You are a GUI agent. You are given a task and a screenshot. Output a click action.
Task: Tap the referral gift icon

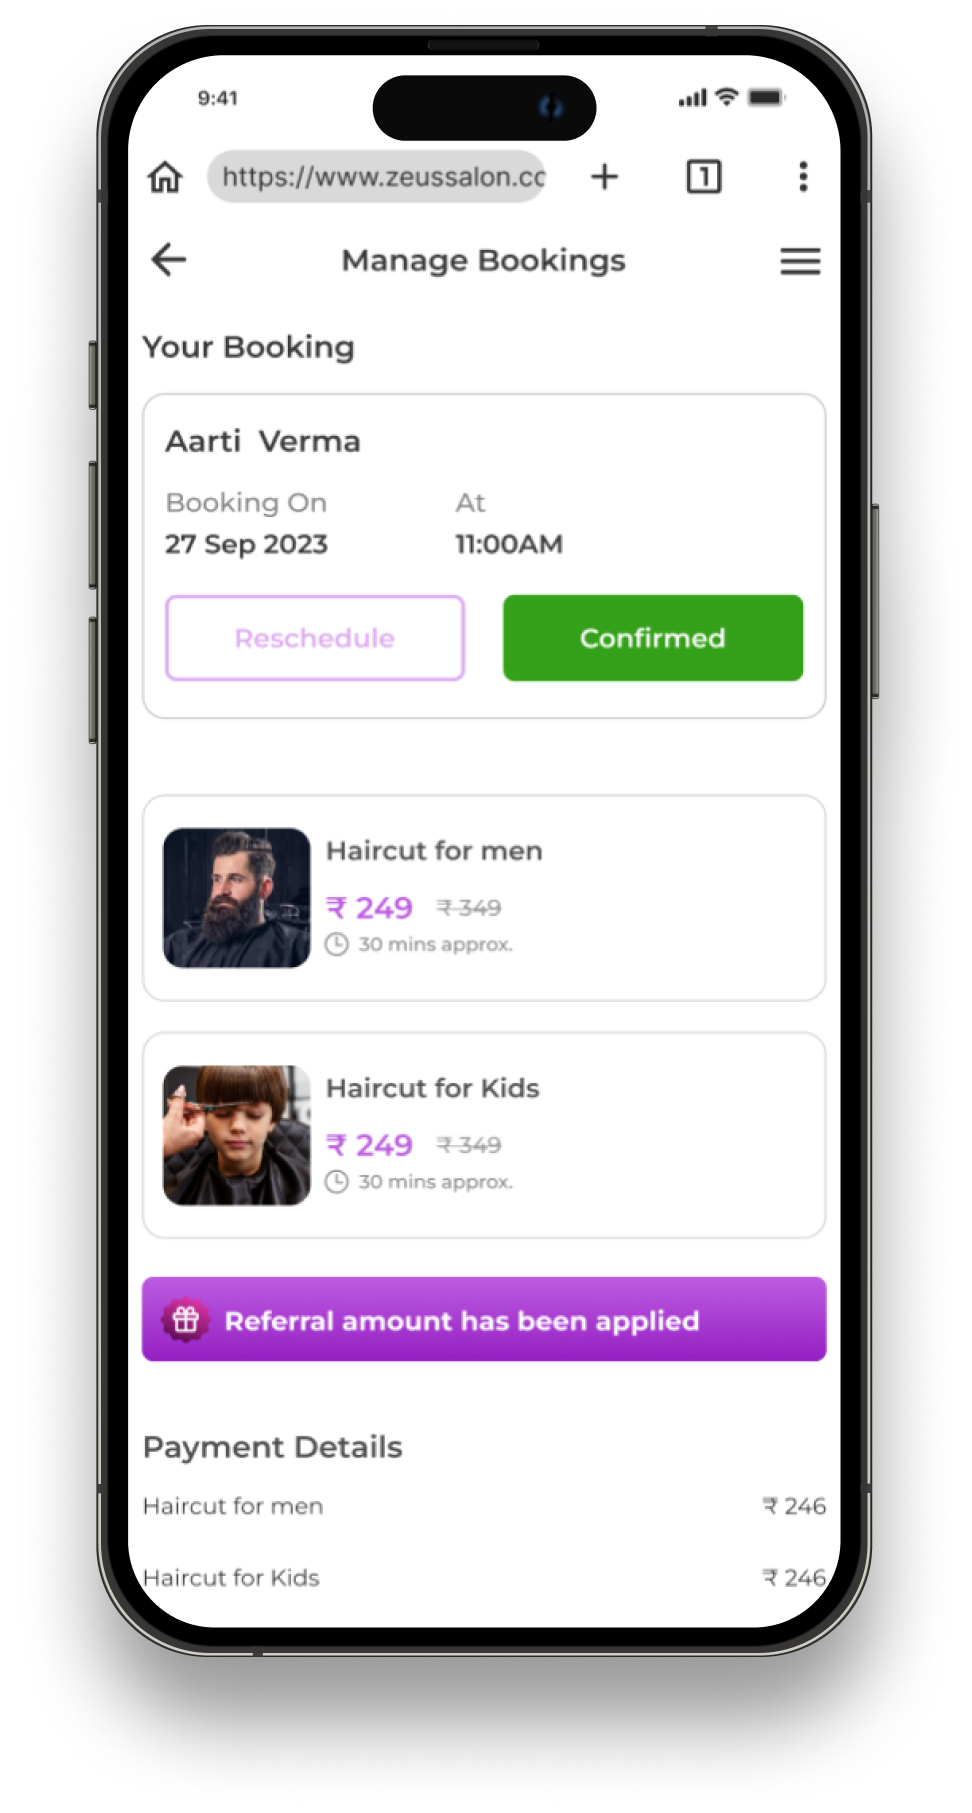(186, 1320)
